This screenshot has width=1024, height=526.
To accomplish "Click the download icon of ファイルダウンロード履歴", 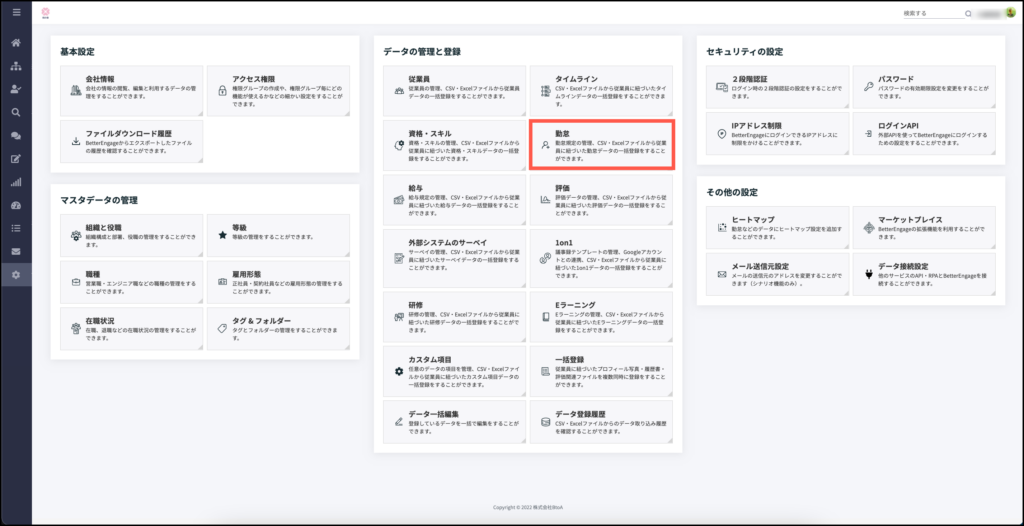I will pos(75,140).
